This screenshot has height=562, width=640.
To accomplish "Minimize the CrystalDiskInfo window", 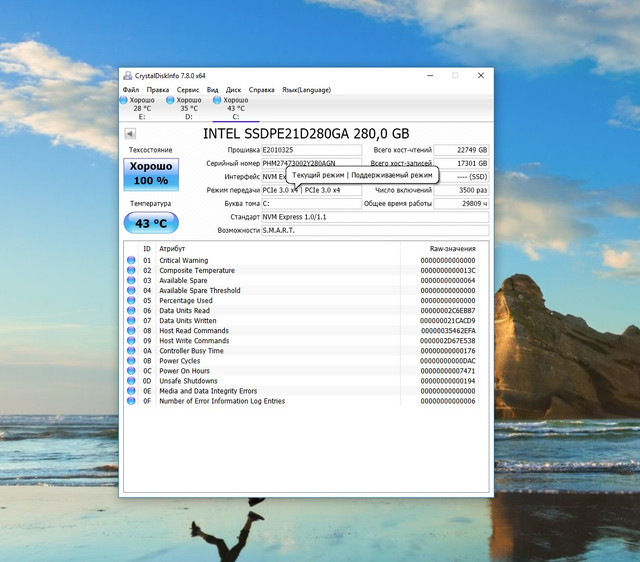I will tap(430, 76).
